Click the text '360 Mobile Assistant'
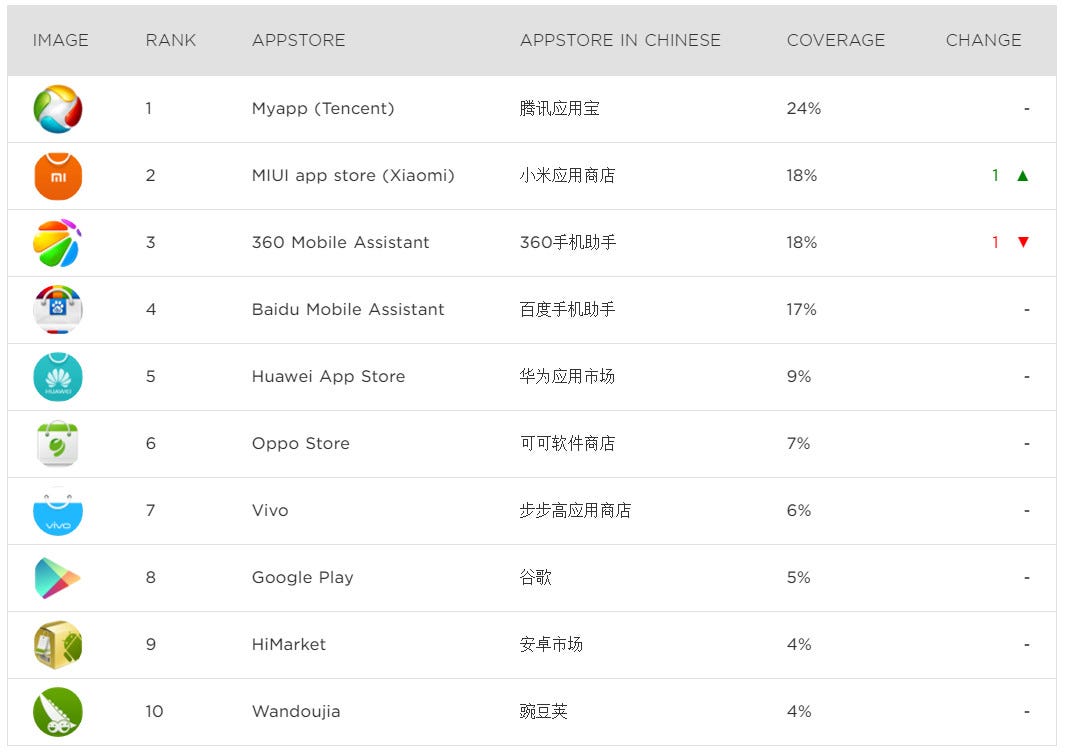 (x=340, y=242)
